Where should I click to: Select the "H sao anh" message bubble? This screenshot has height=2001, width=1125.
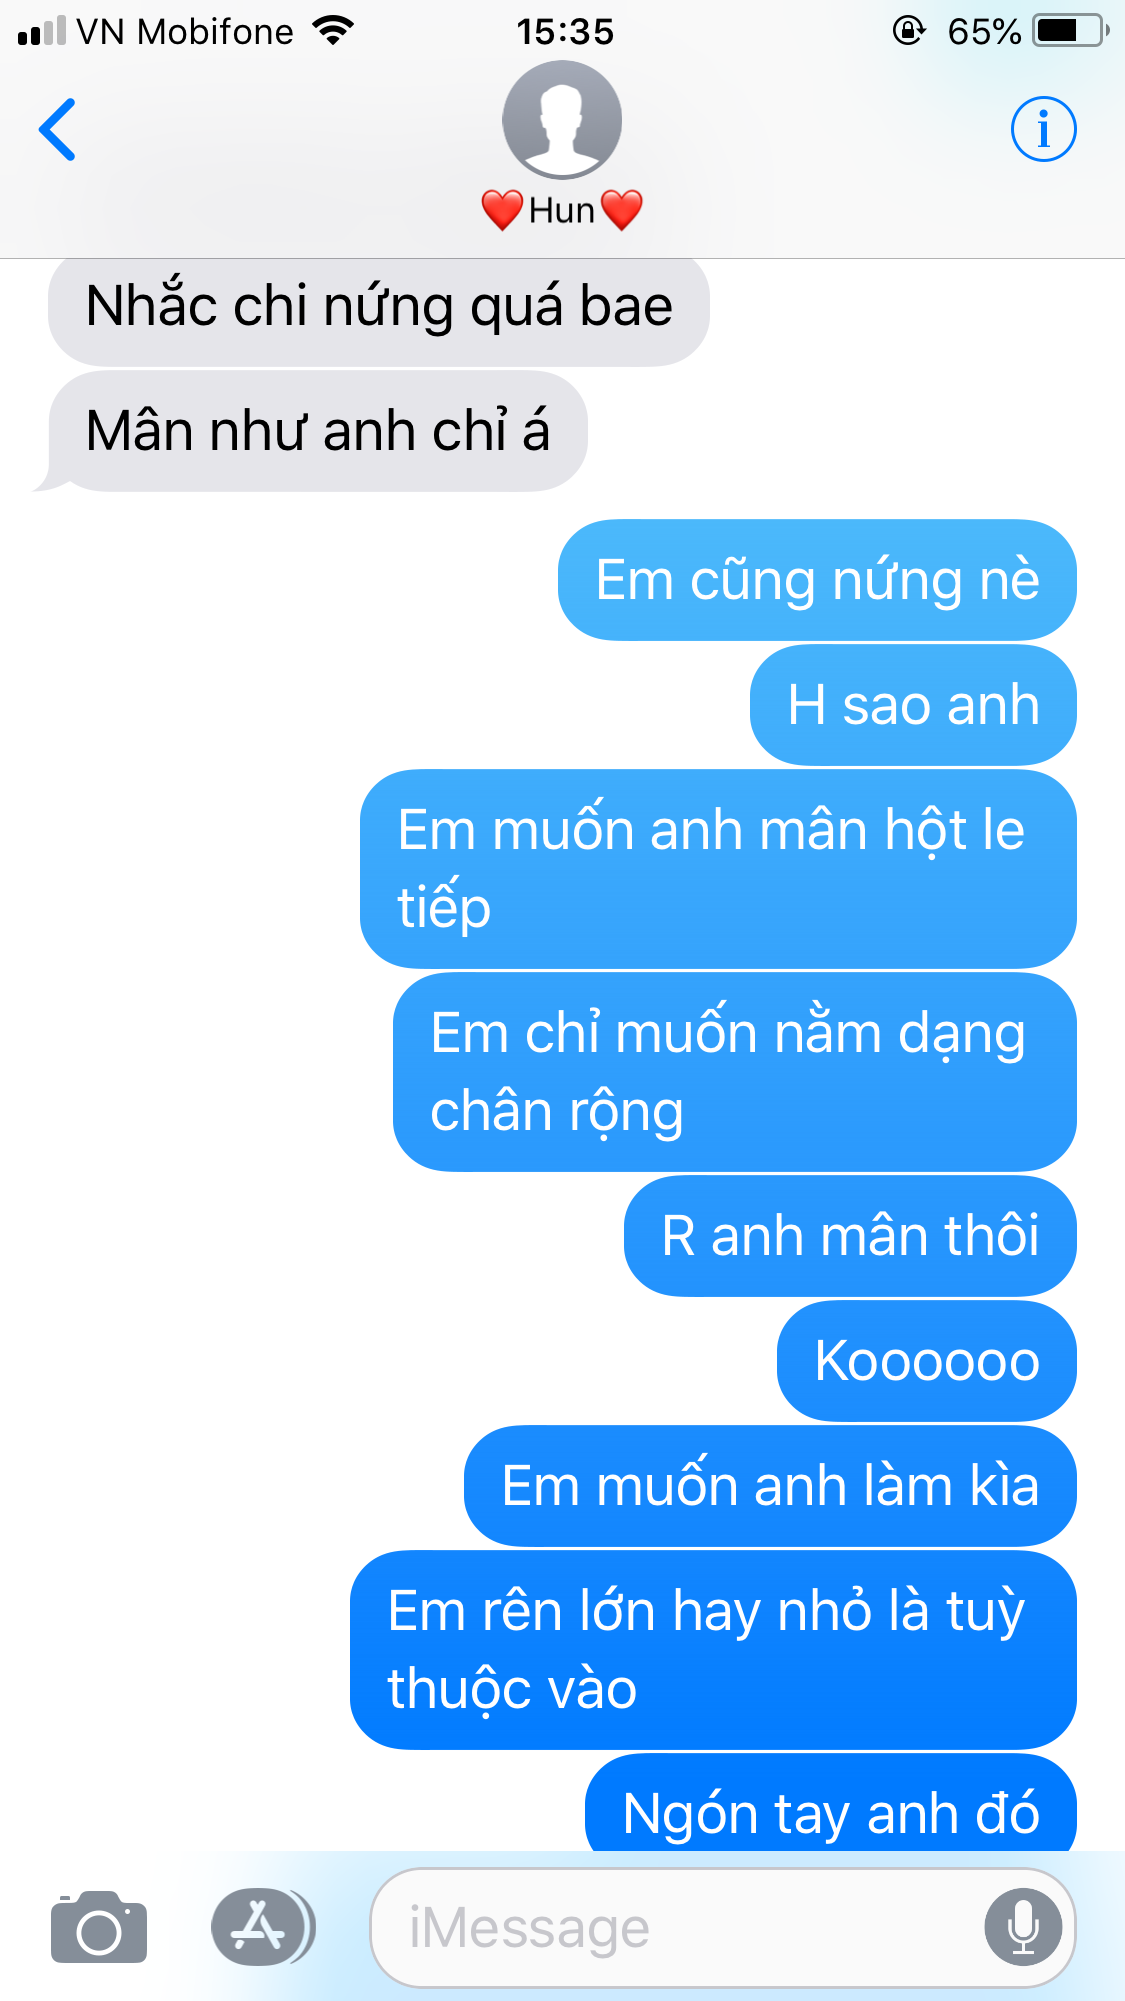click(x=913, y=705)
